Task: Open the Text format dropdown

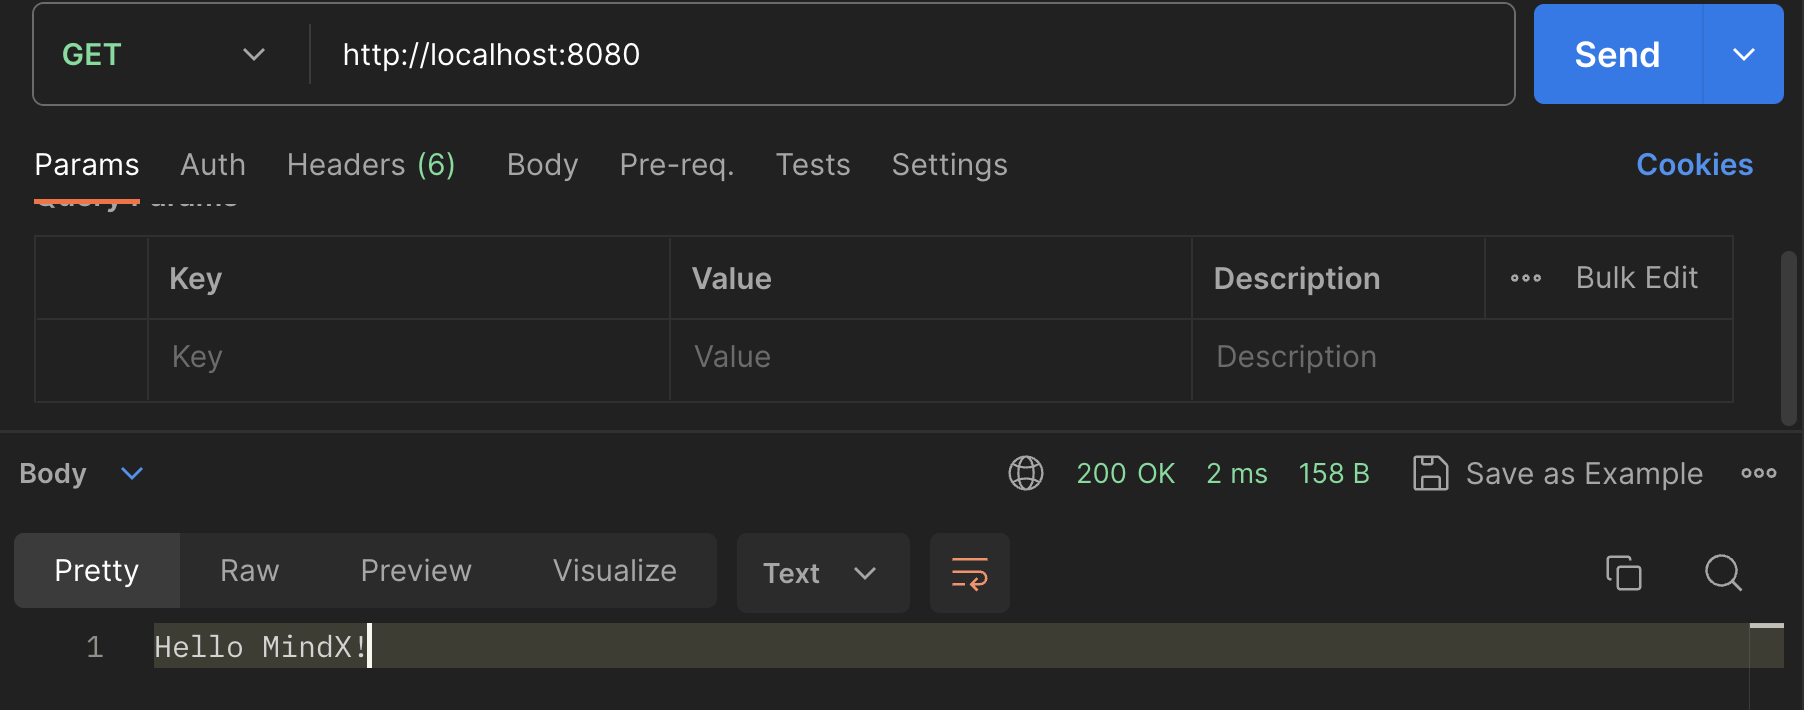Action: tap(822, 573)
